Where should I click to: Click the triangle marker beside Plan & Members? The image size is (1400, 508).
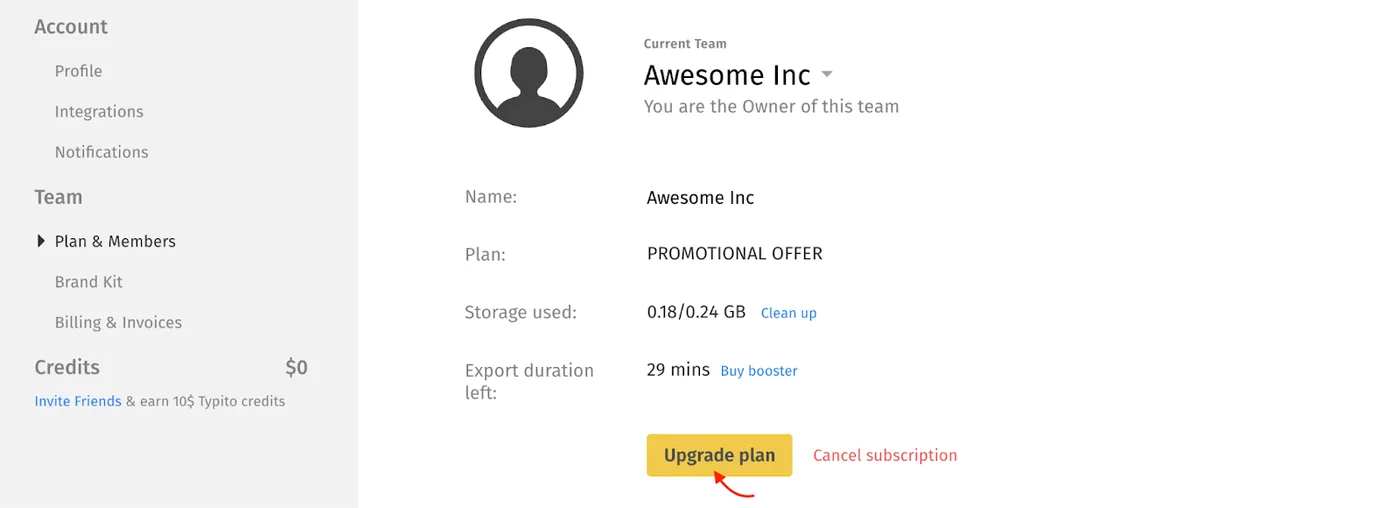coord(41,241)
